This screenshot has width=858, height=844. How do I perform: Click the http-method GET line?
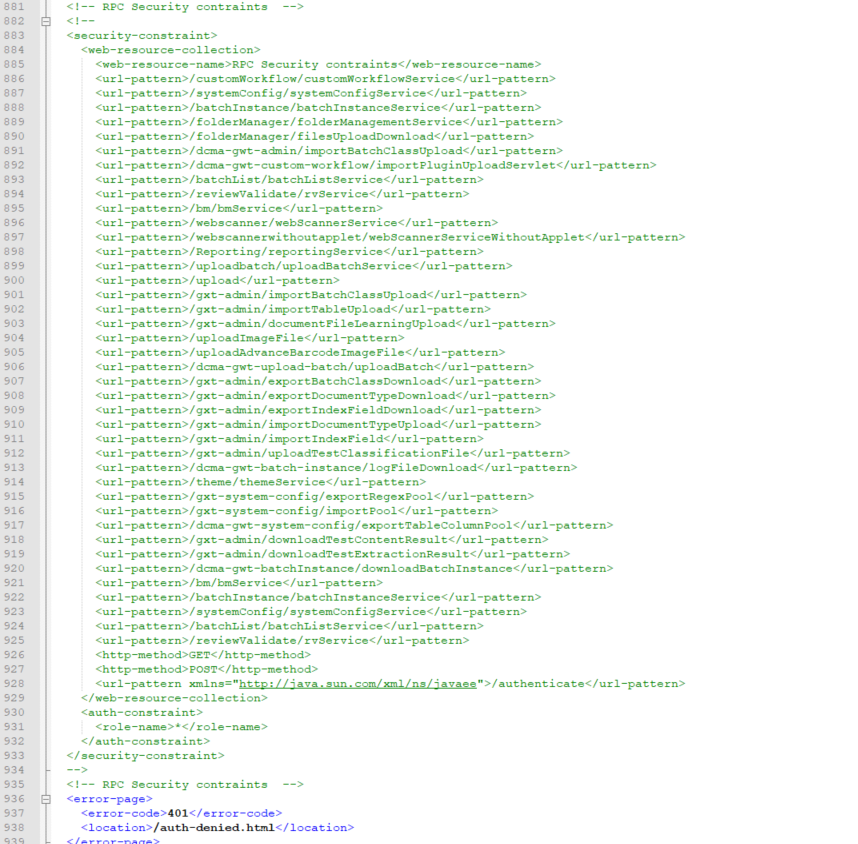(203, 655)
